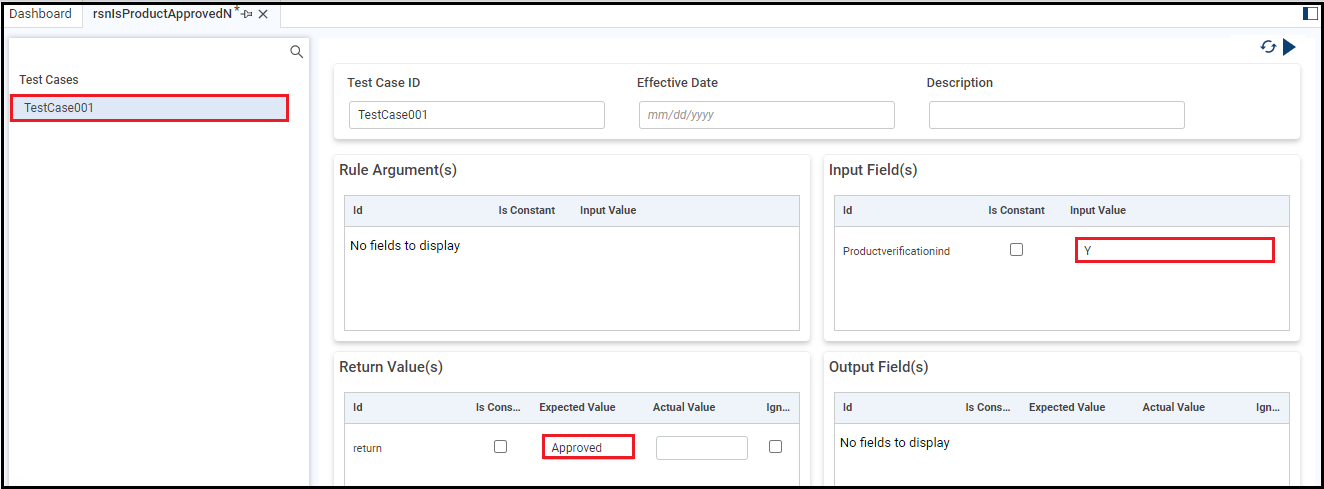Focus the Description text box
This screenshot has height=489, width=1324.
click(1056, 115)
